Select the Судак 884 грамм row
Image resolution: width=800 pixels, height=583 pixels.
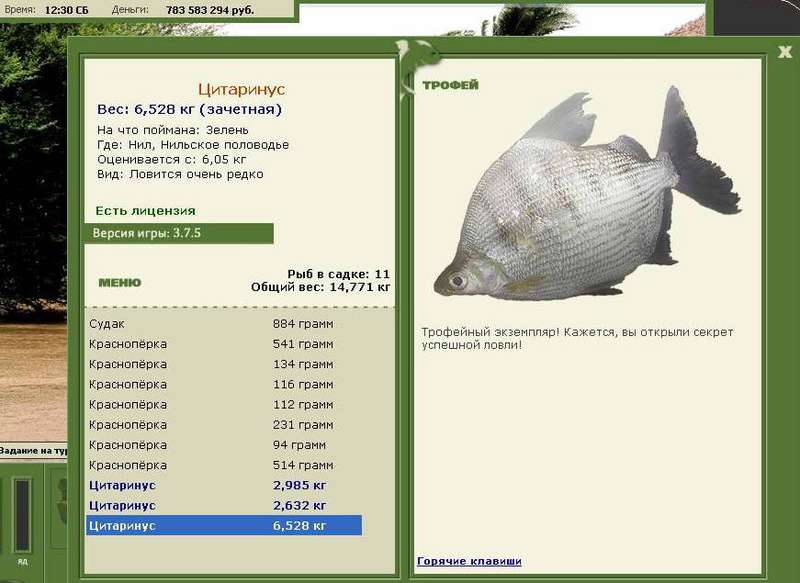224,324
